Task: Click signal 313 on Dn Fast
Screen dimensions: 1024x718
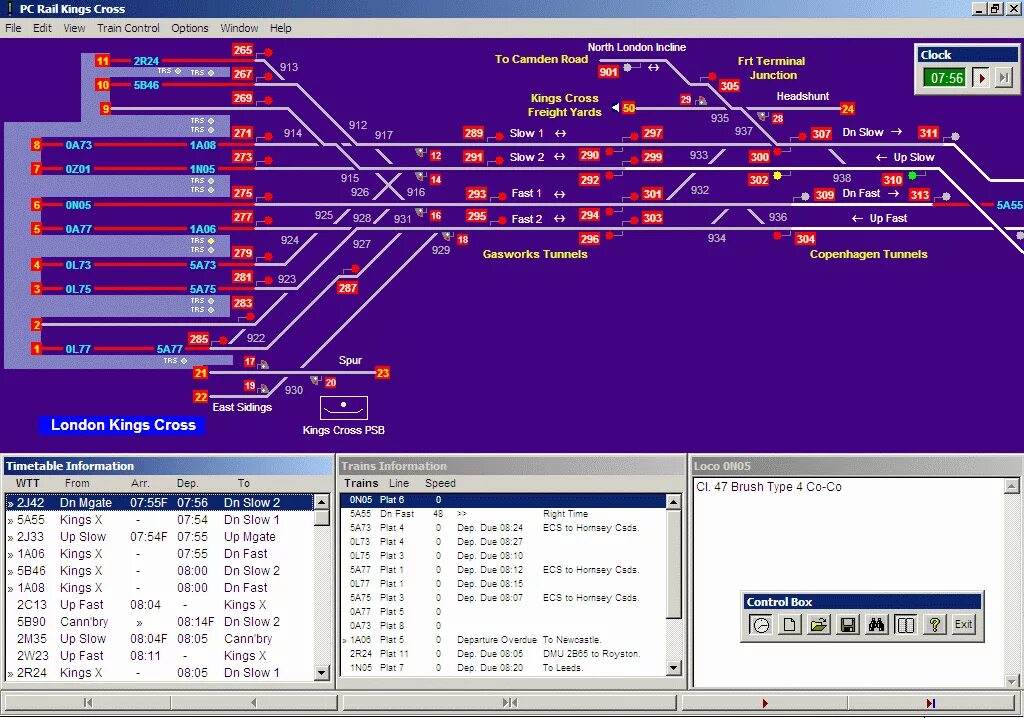Action: click(920, 195)
